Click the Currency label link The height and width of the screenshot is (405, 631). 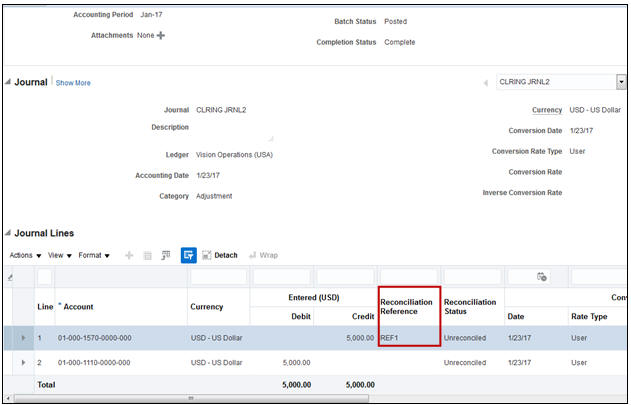[x=546, y=110]
